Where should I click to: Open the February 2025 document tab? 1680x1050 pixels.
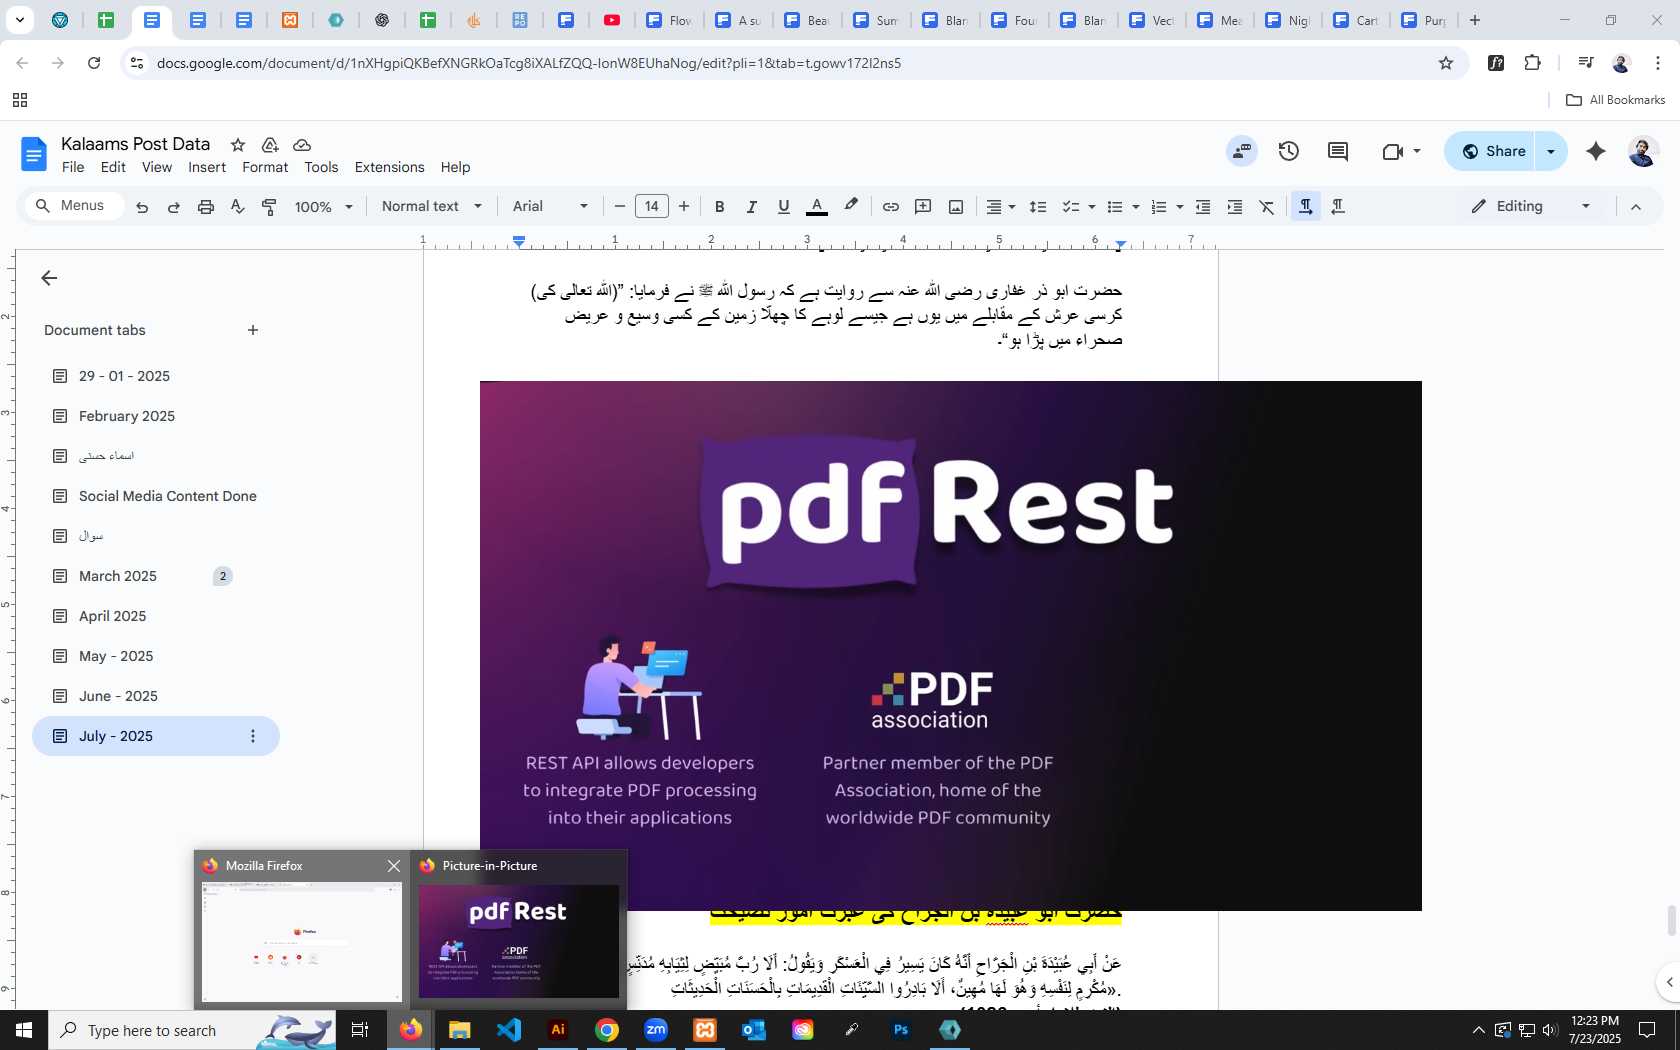click(127, 416)
